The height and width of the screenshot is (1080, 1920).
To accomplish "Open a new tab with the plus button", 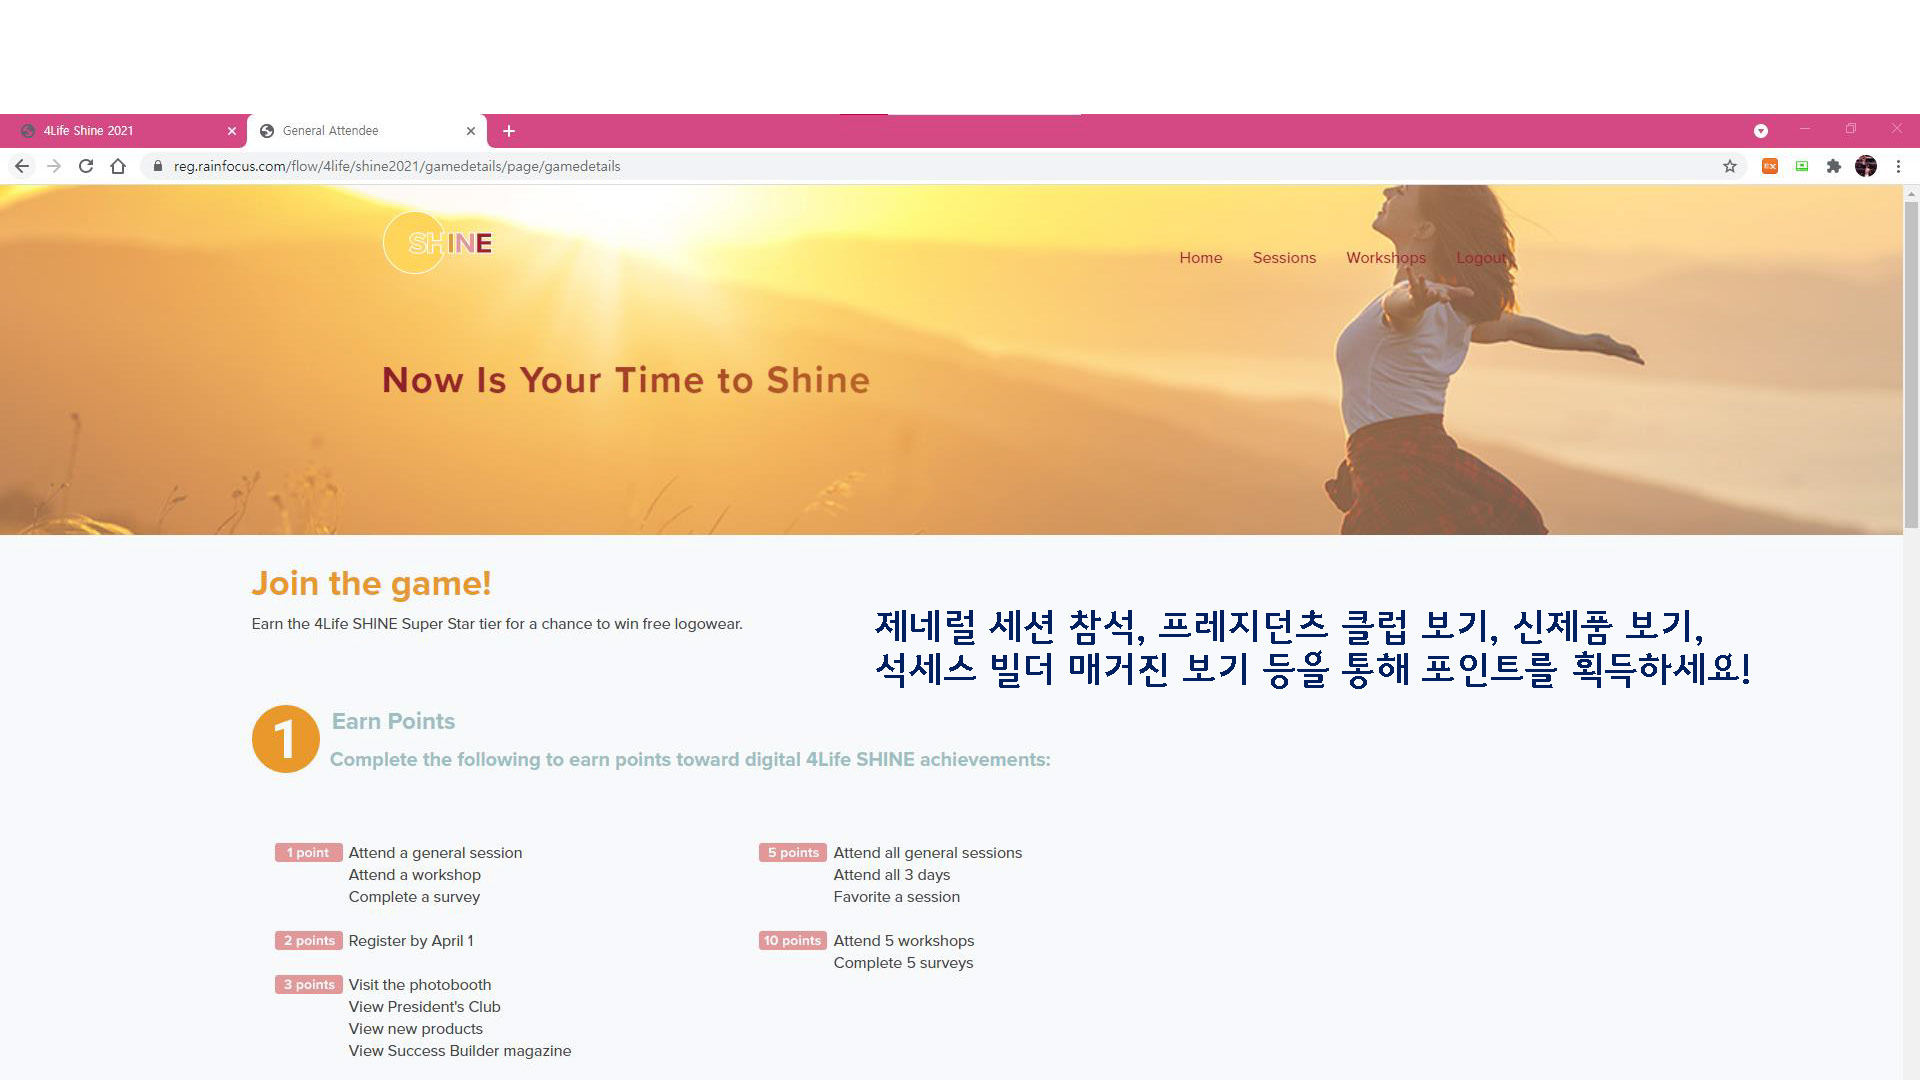I will pyautogui.click(x=509, y=131).
